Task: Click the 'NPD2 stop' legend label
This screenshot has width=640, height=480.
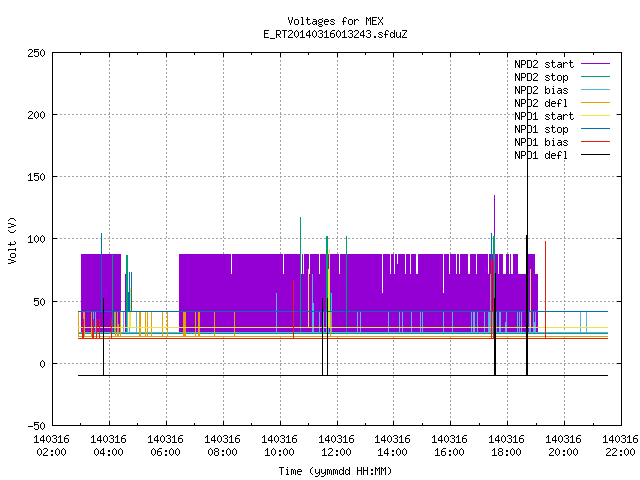Action: pos(541,77)
